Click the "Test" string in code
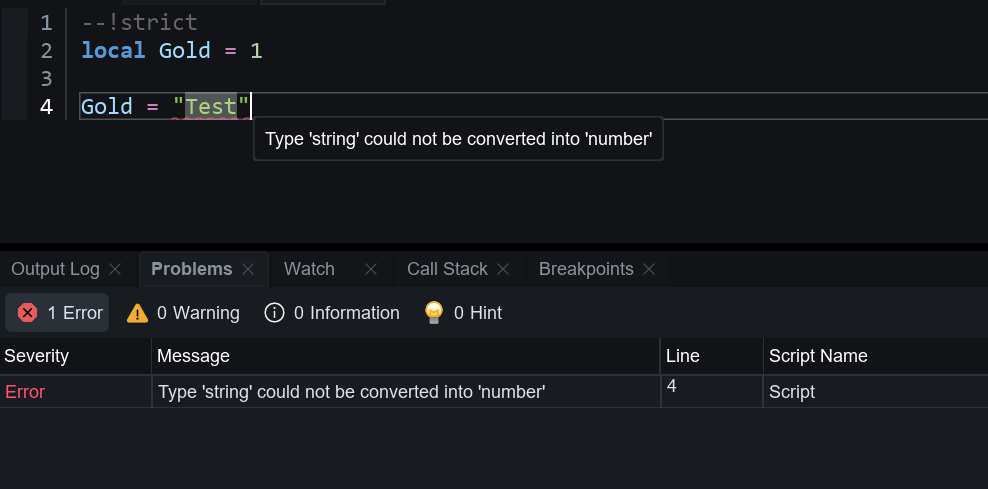 [211, 106]
